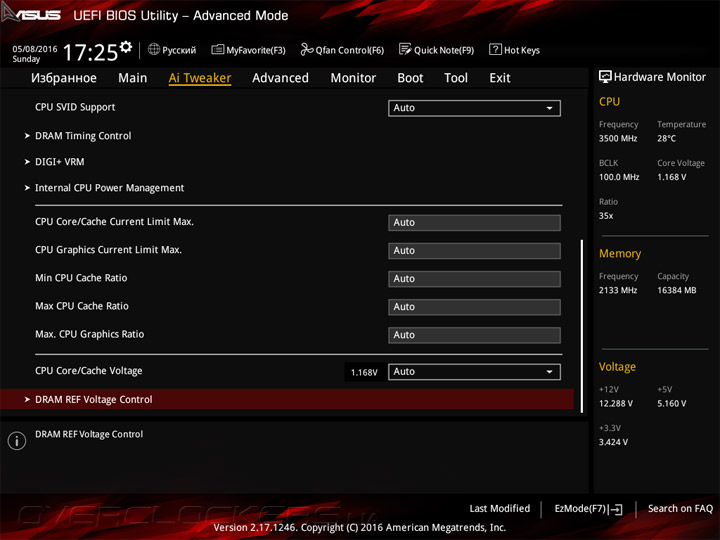720x540 pixels.
Task: Open Search on FAQ link
Action: tap(680, 508)
